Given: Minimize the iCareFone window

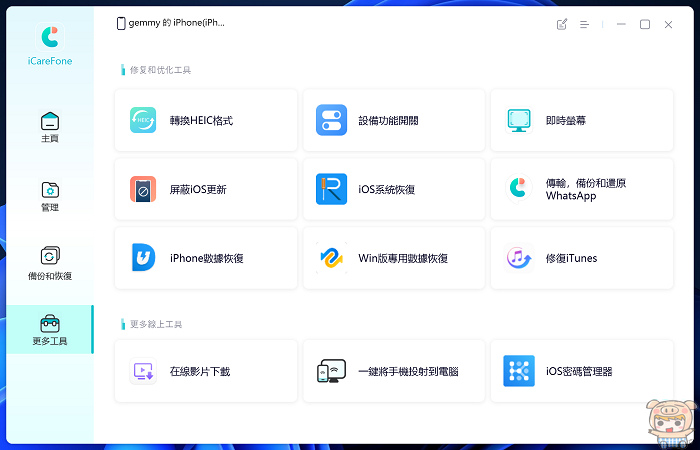Looking at the screenshot, I should pyautogui.click(x=621, y=24).
